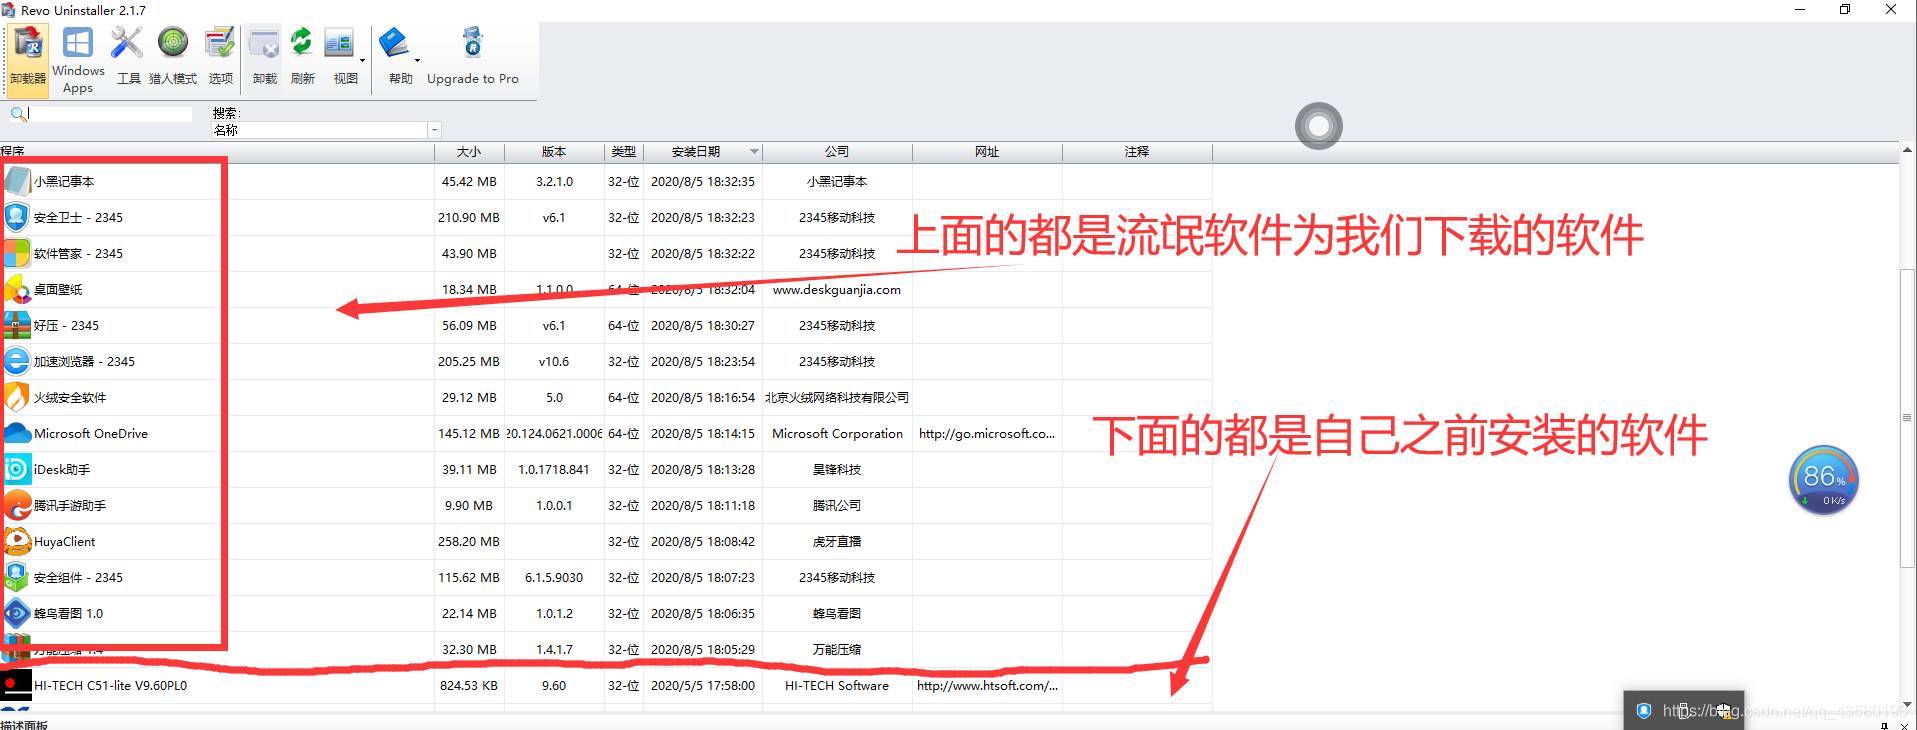Select HI-TECH C51-lite V9.60PL0 row name
Viewport: 1917px width, 730px height.
[x=110, y=686]
